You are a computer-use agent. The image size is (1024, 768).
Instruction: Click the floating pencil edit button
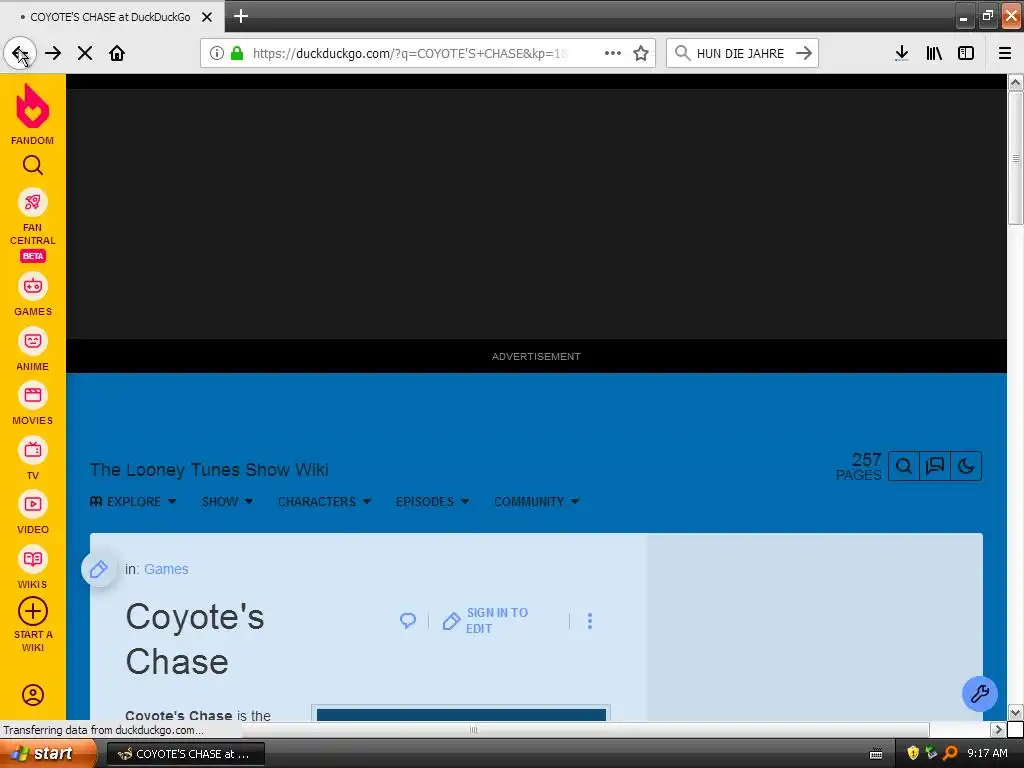[99, 569]
